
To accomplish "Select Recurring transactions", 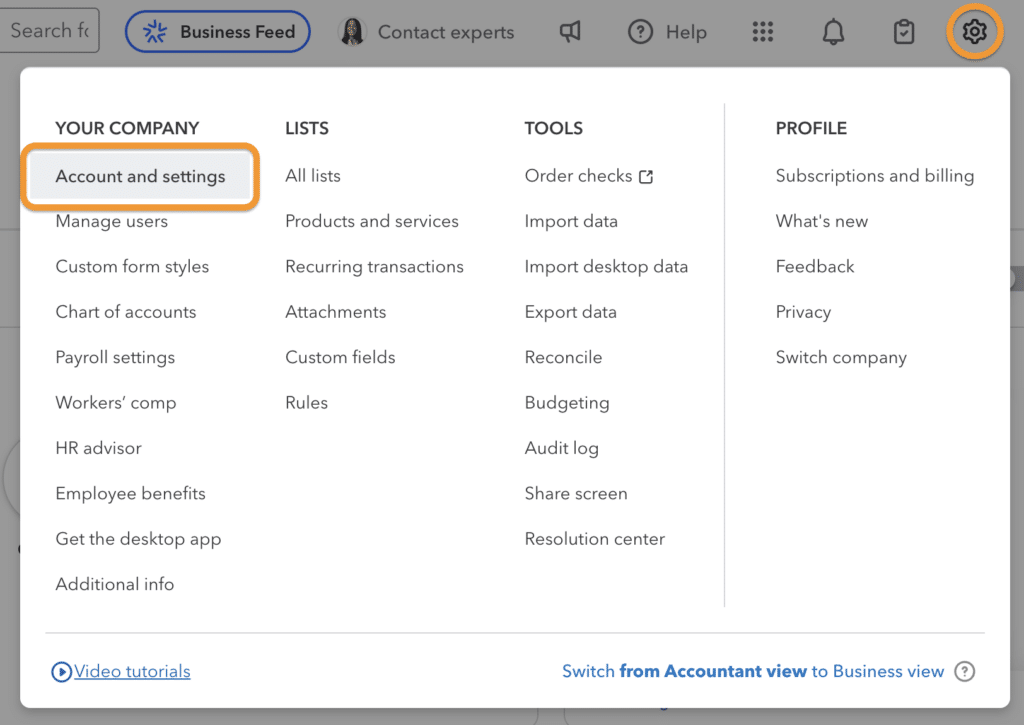I will tap(374, 266).
